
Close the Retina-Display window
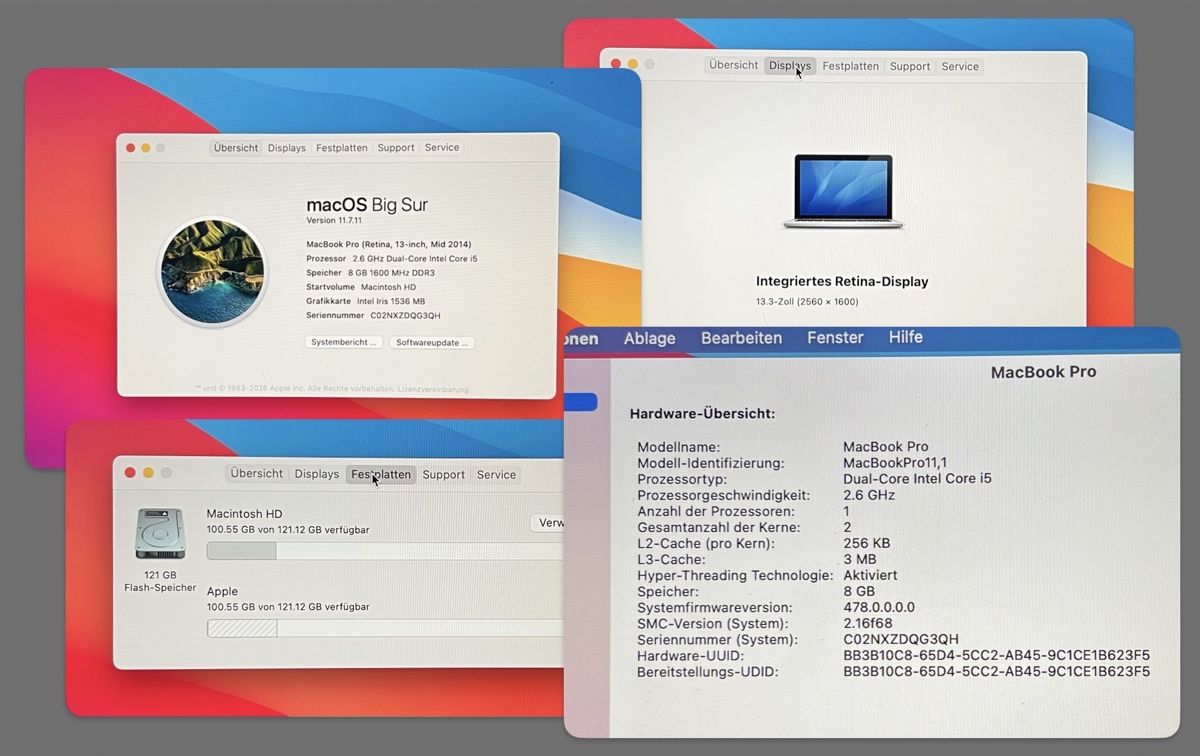point(614,64)
